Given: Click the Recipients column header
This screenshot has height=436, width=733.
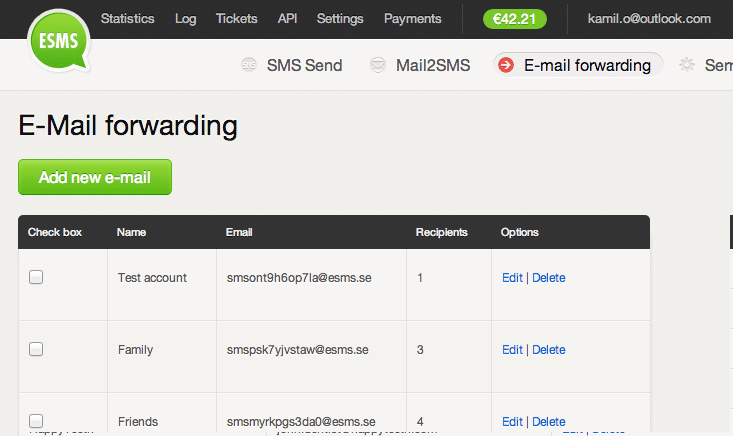Looking at the screenshot, I should (x=442, y=232).
